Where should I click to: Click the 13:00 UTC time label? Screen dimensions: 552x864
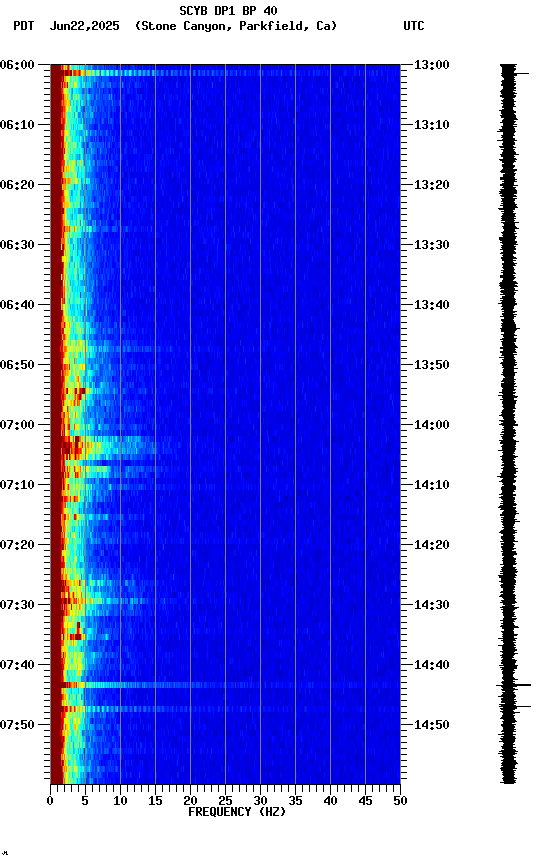point(431,65)
